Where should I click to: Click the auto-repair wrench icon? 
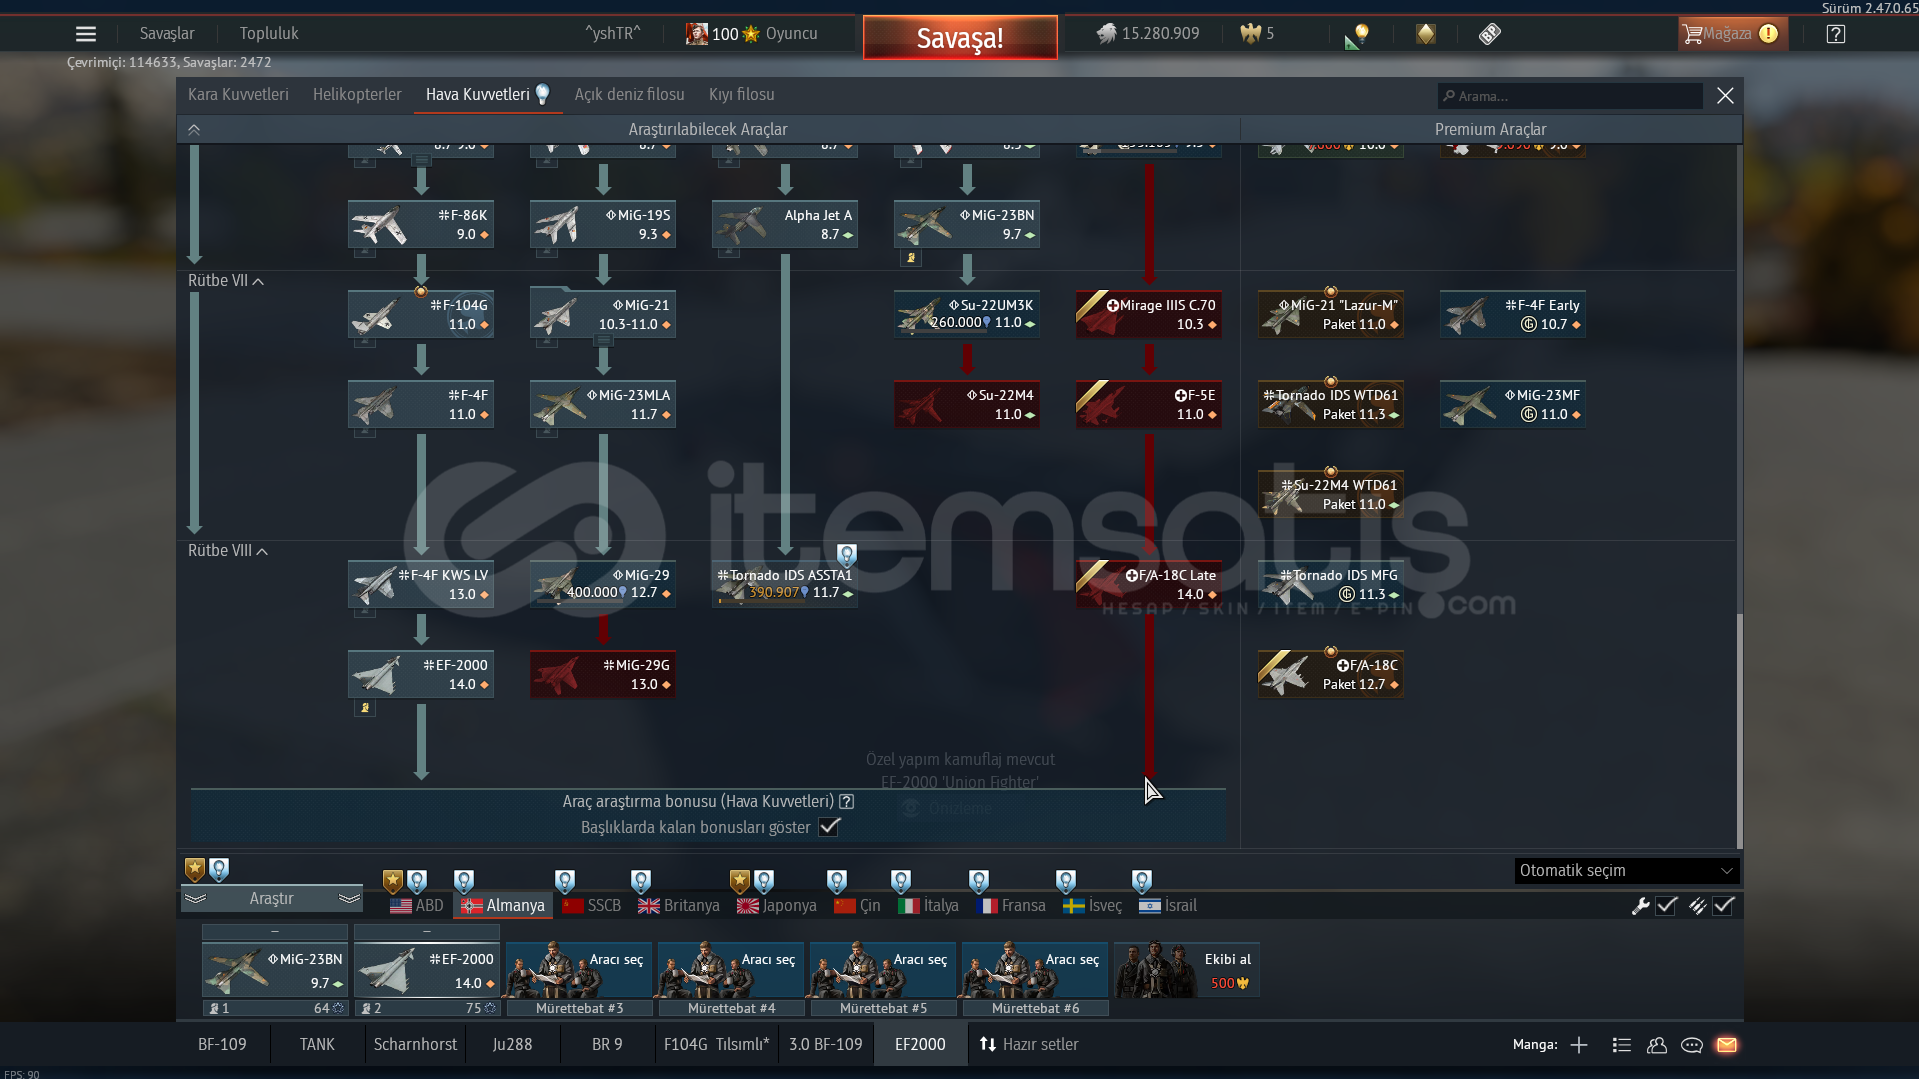(1641, 906)
